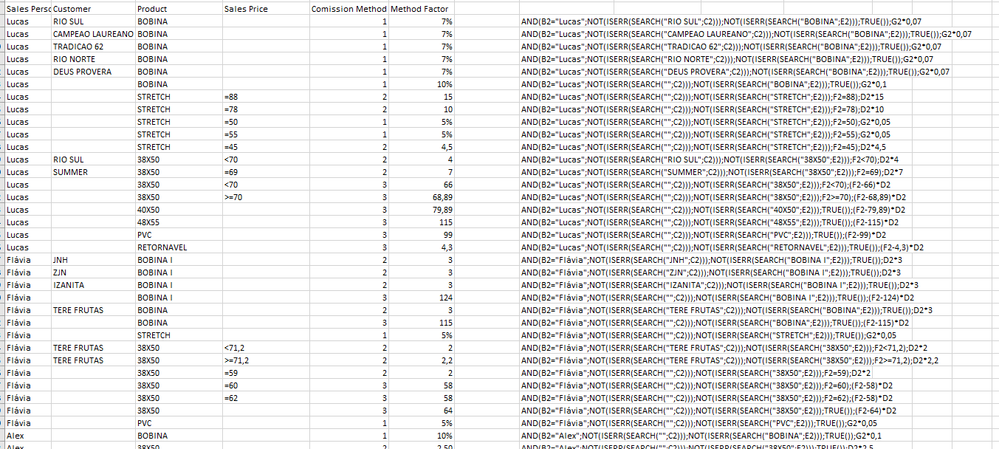Select the 2,2 method factor cell

(422, 360)
